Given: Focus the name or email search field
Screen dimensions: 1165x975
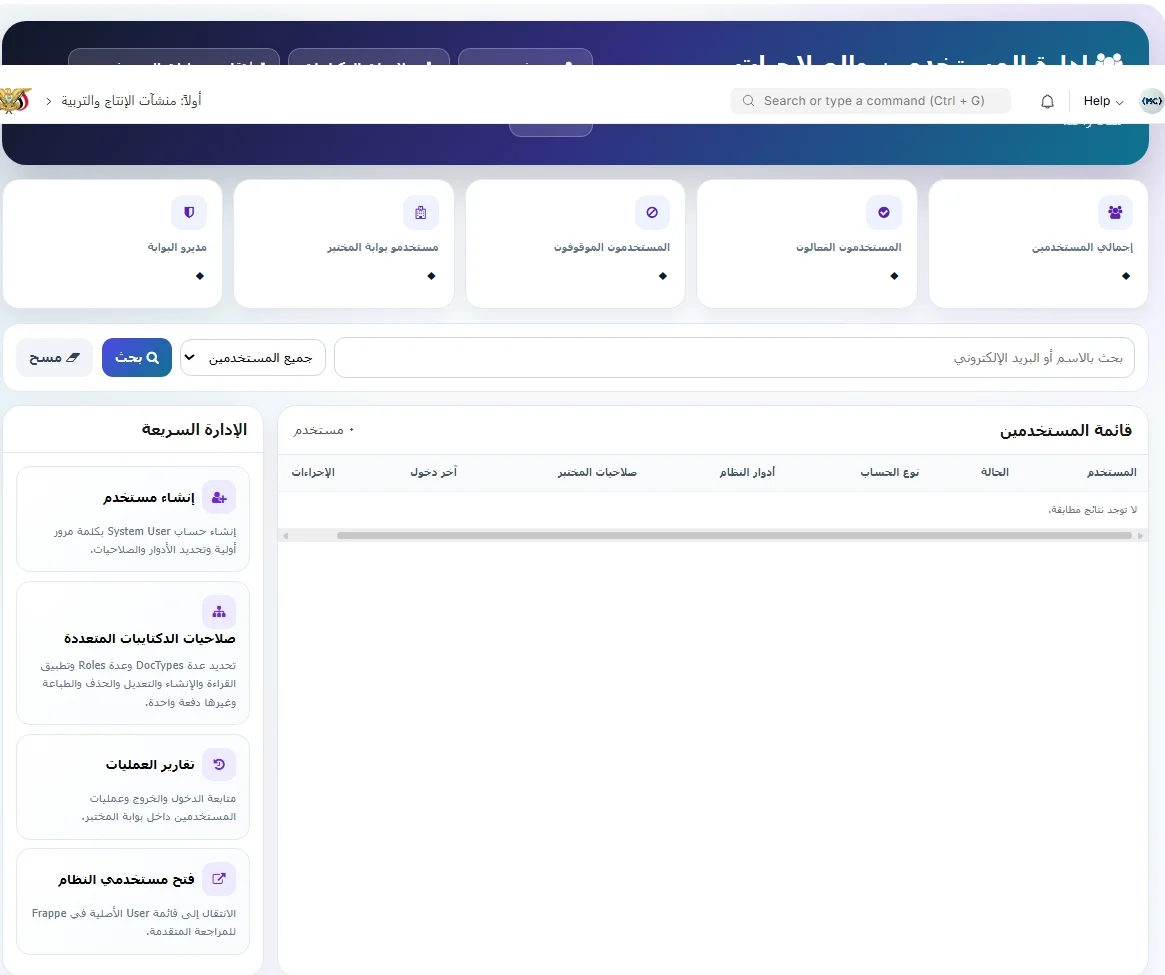Looking at the screenshot, I should pyautogui.click(x=734, y=357).
